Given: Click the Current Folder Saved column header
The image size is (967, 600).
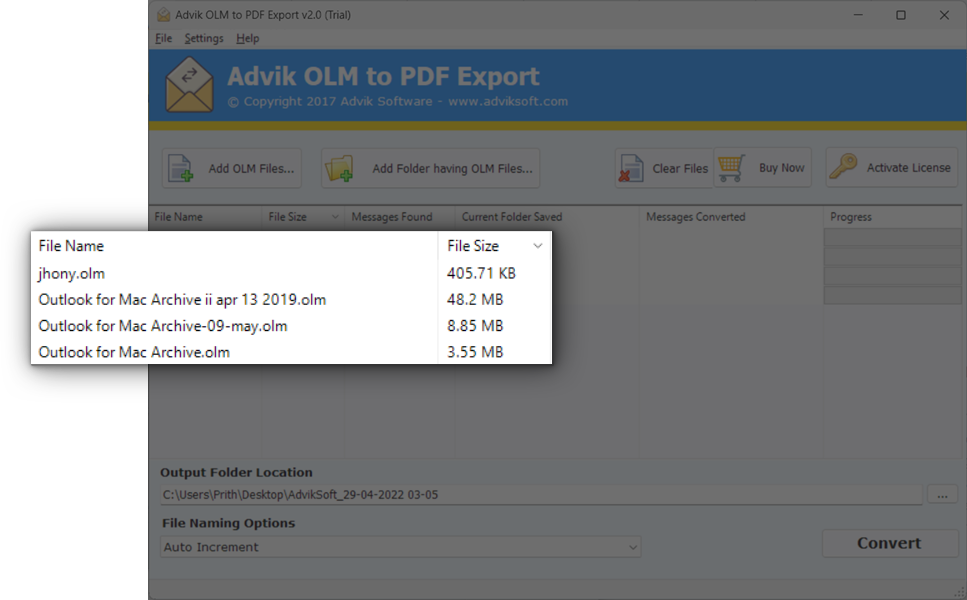Looking at the screenshot, I should click(512, 216).
